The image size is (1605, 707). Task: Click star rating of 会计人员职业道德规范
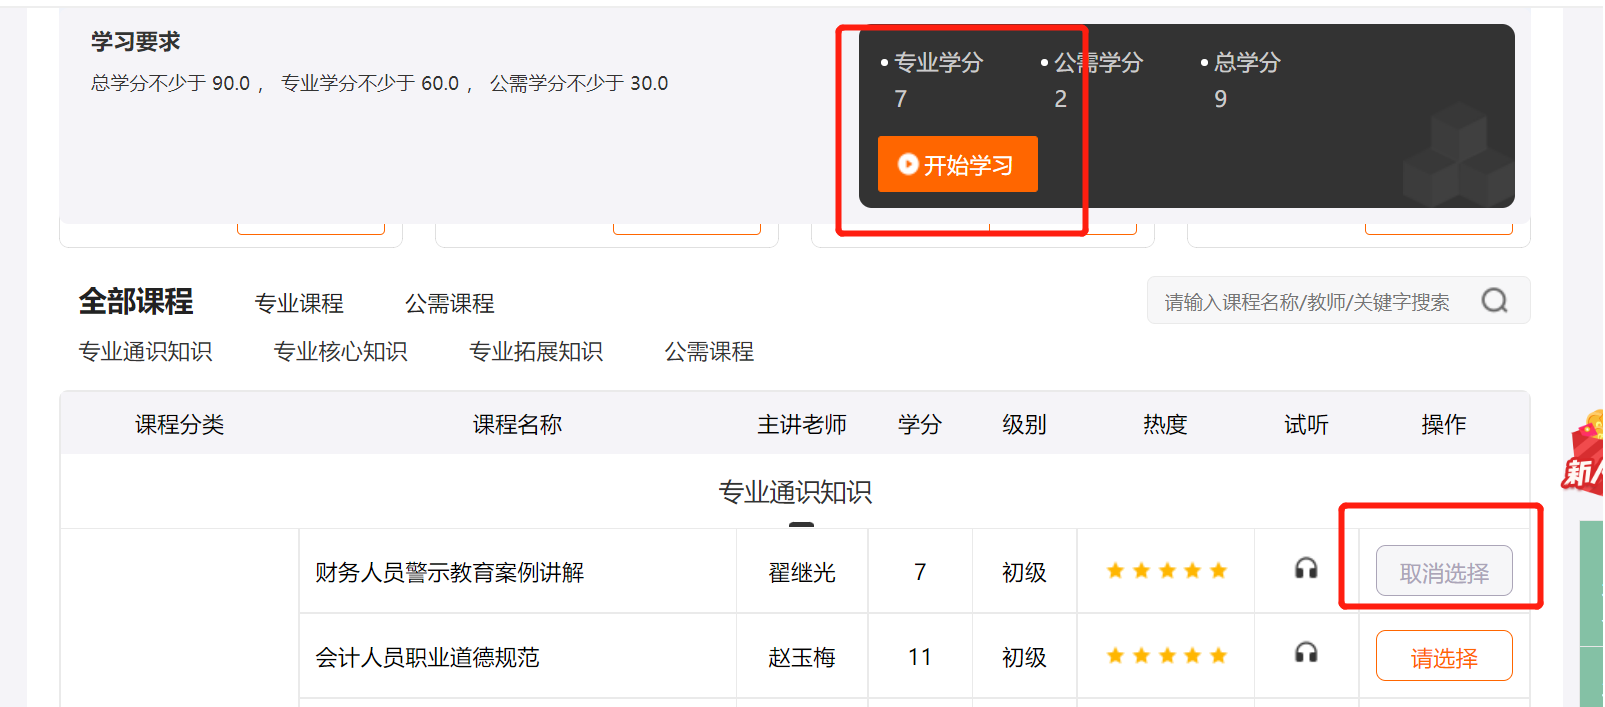click(1166, 656)
